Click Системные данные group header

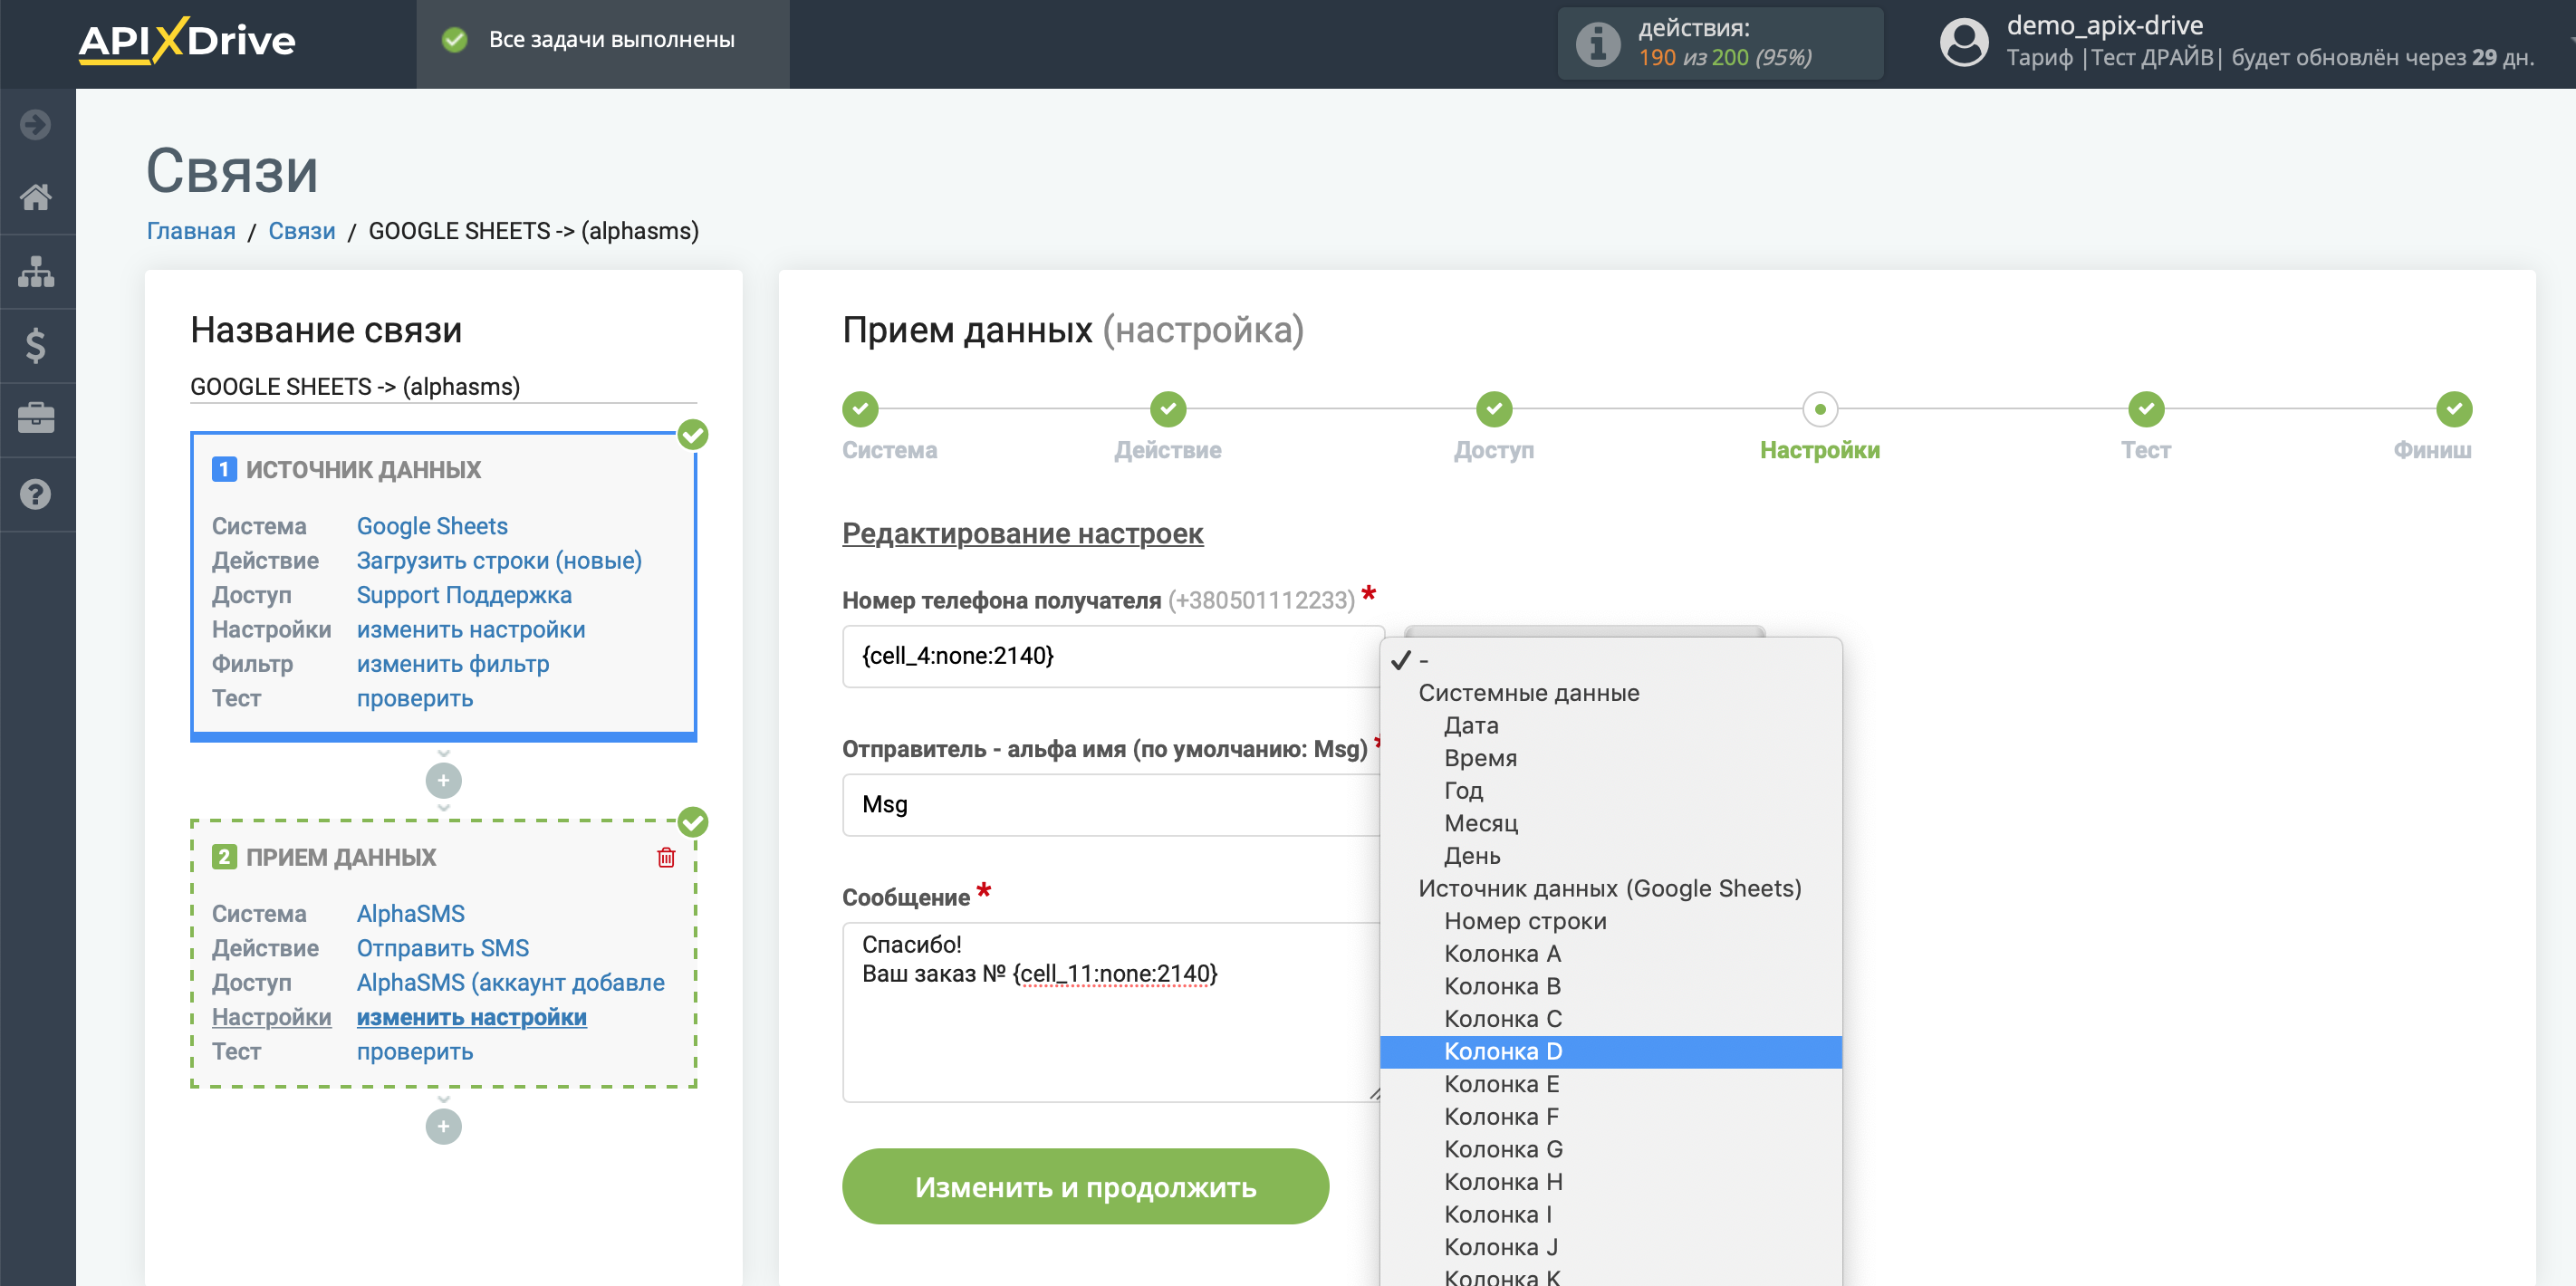[1529, 693]
